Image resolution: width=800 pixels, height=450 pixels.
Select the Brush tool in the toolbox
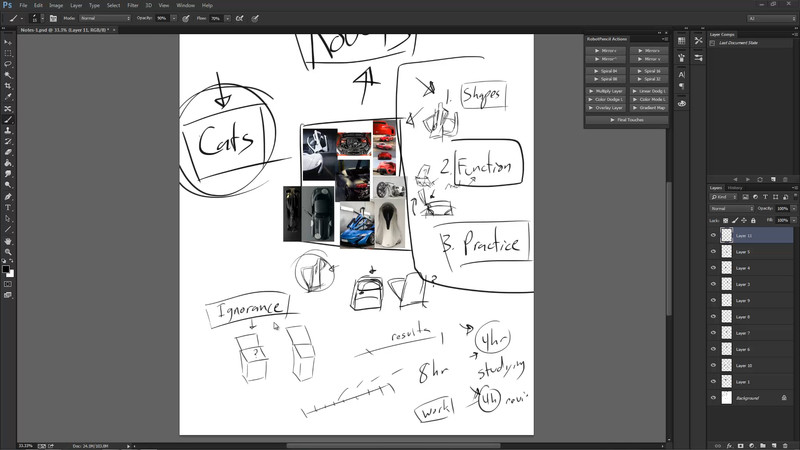8,119
